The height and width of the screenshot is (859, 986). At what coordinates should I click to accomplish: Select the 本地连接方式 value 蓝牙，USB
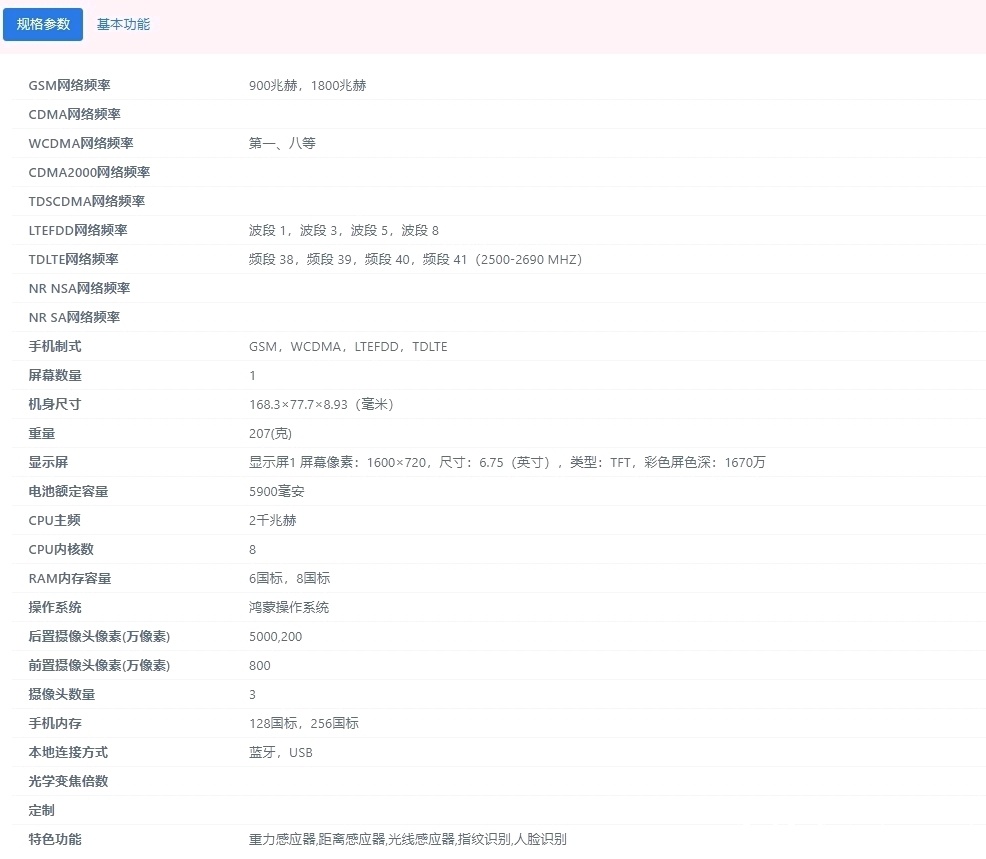(281, 752)
